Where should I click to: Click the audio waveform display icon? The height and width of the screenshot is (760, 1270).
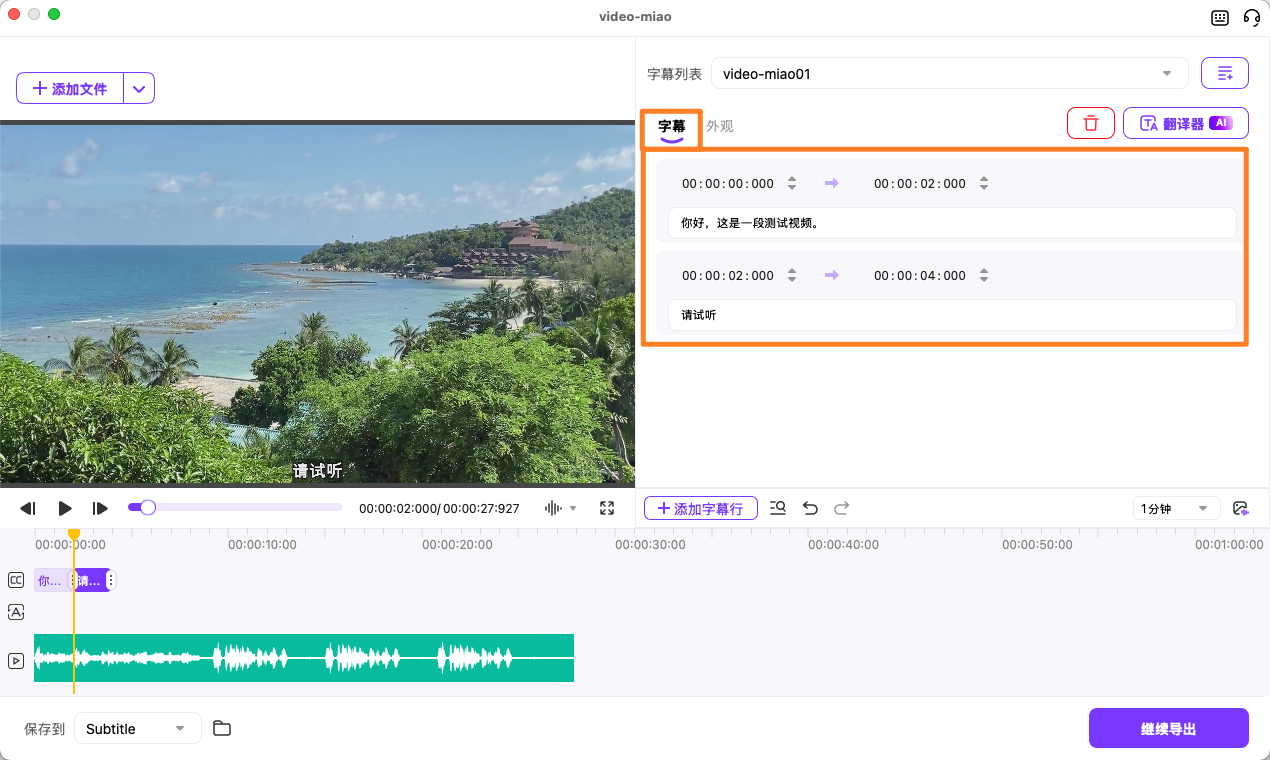[552, 508]
